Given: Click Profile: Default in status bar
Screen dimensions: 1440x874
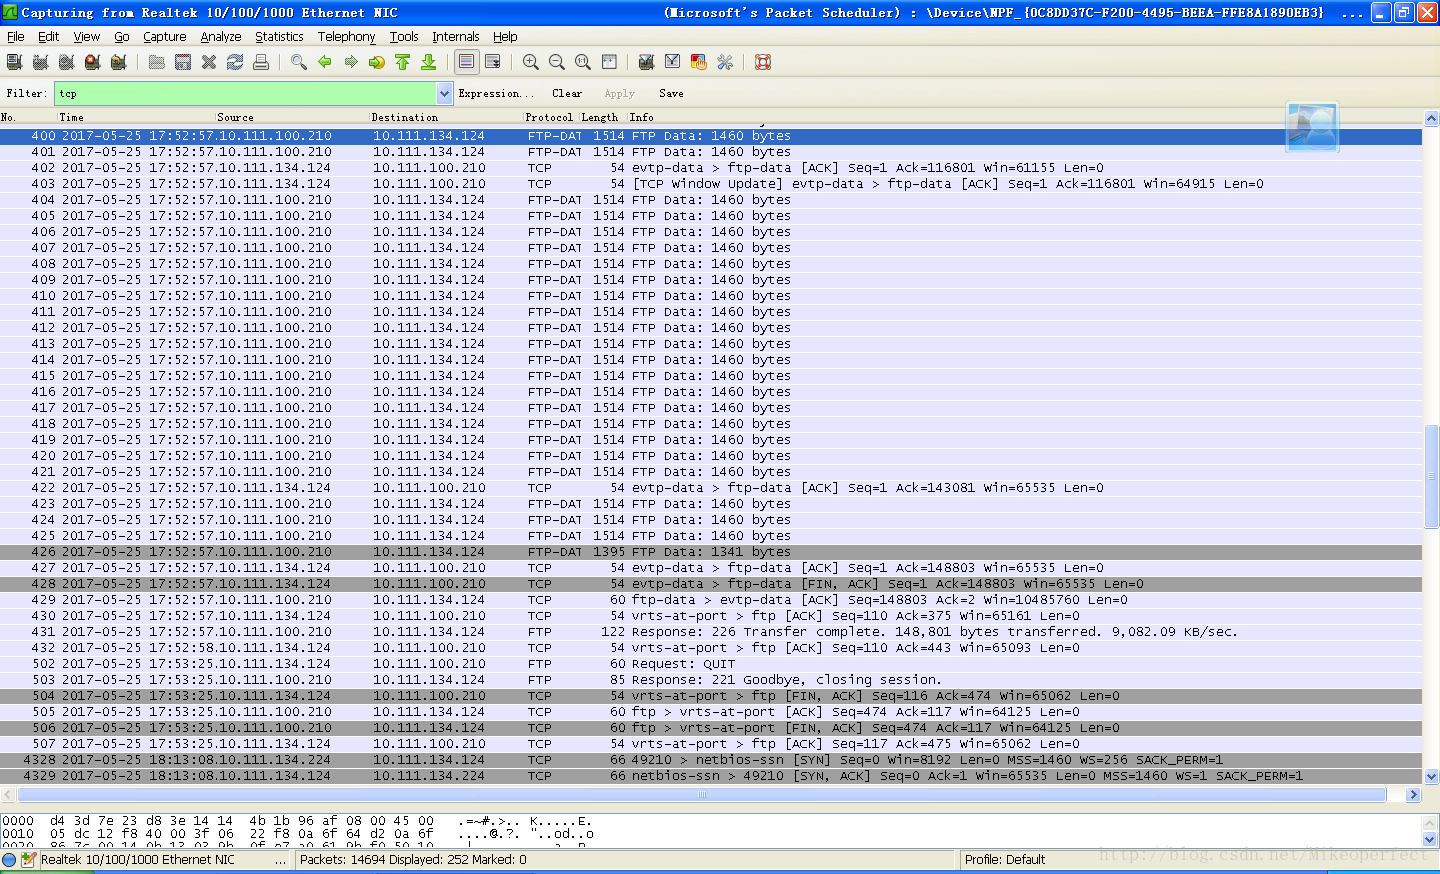Looking at the screenshot, I should tap(1005, 859).
